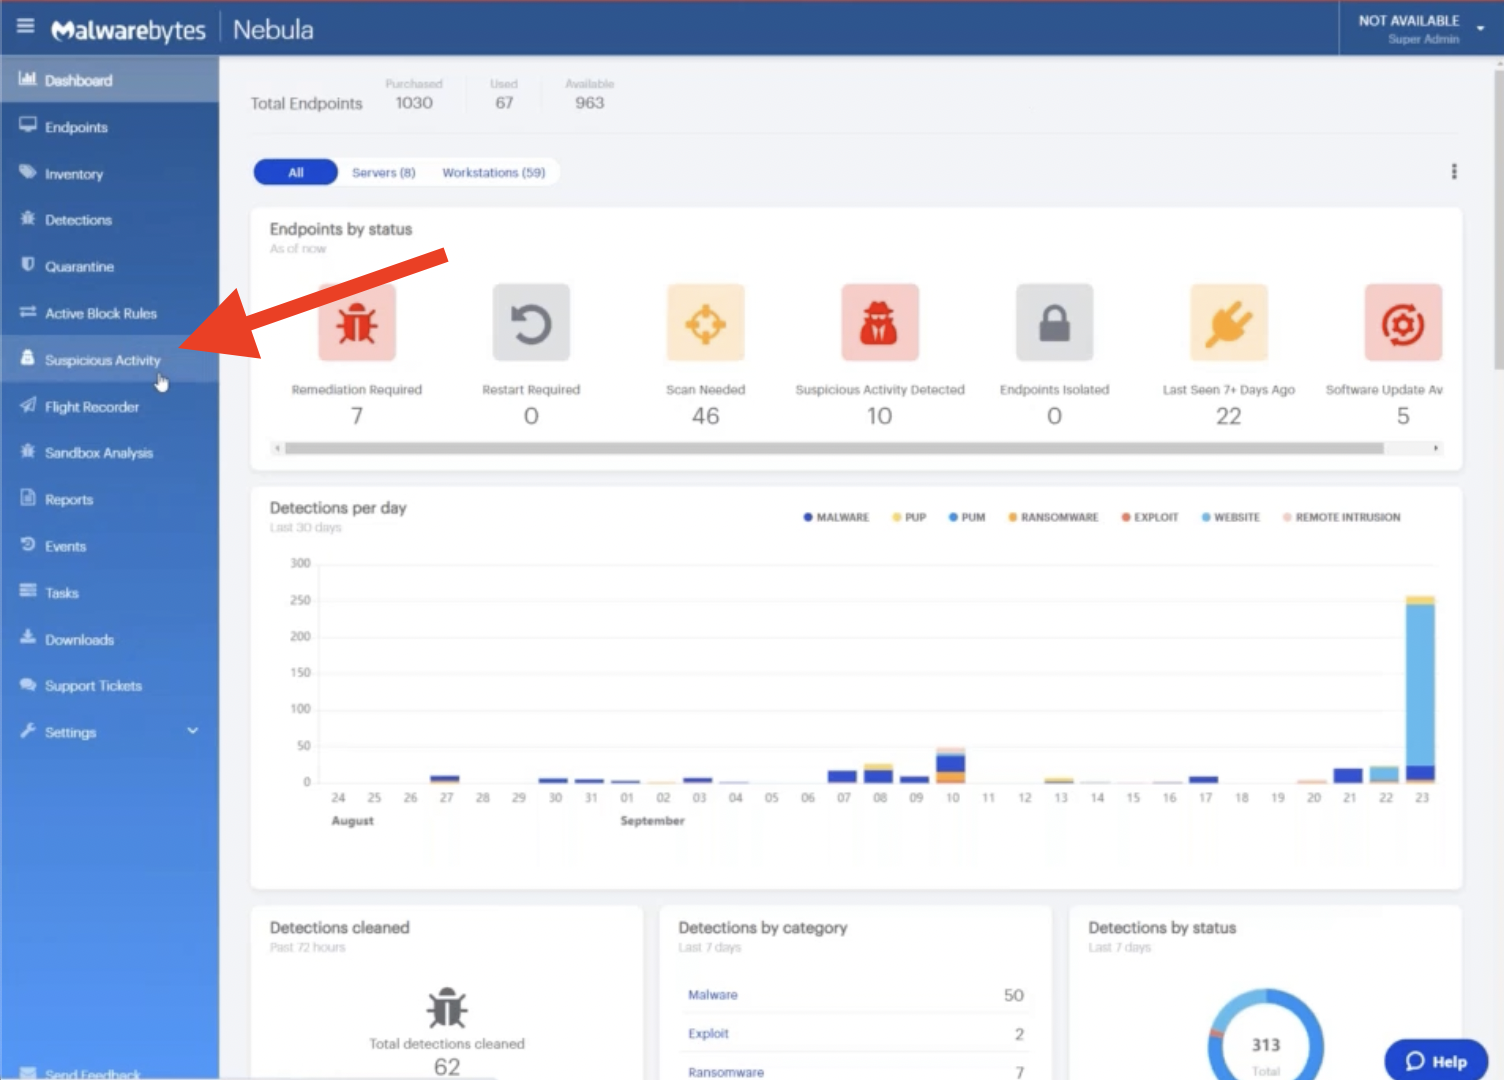Open the Events menu item
The image size is (1504, 1080).
pos(110,546)
